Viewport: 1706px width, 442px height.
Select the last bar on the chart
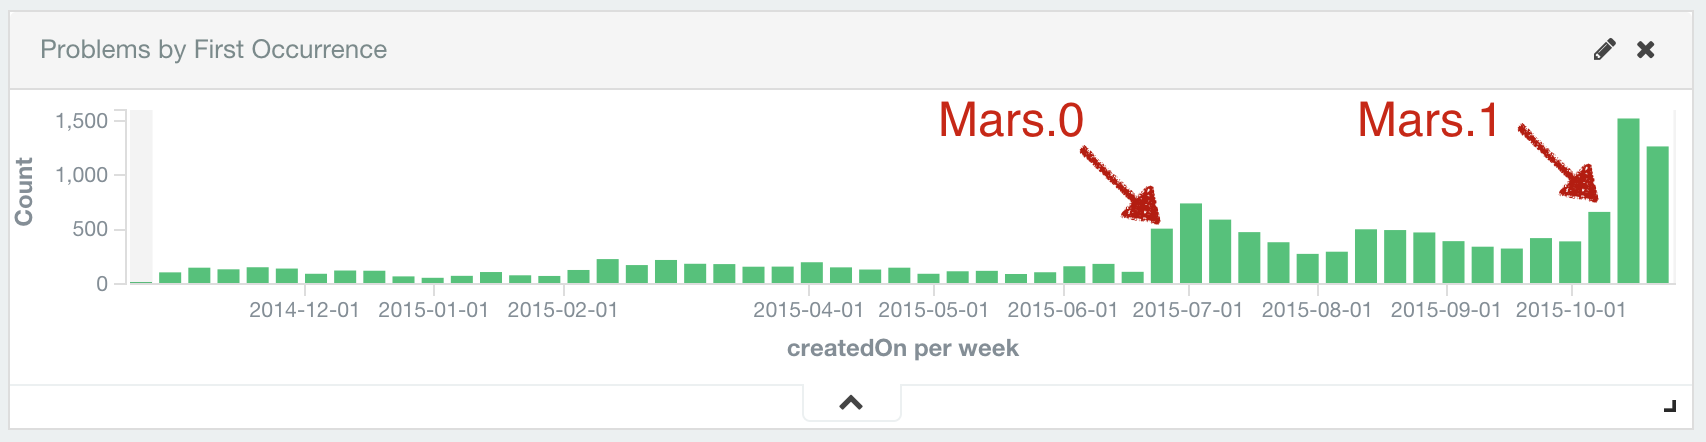[x=1658, y=215]
